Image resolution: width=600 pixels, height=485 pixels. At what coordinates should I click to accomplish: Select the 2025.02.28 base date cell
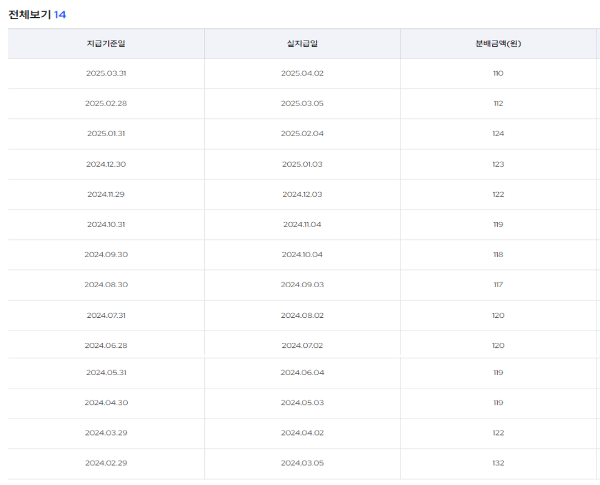[x=106, y=103]
